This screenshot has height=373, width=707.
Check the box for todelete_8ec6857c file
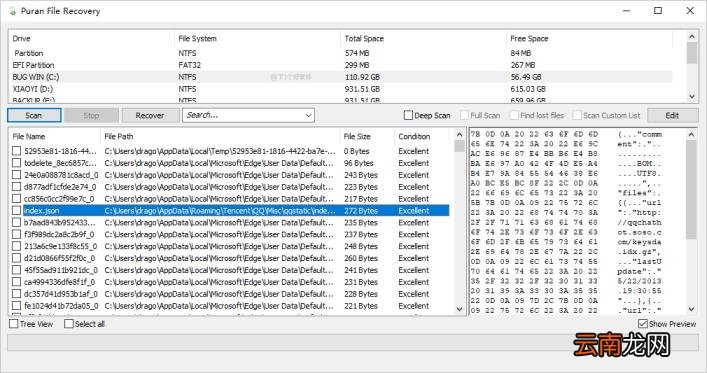click(x=17, y=163)
